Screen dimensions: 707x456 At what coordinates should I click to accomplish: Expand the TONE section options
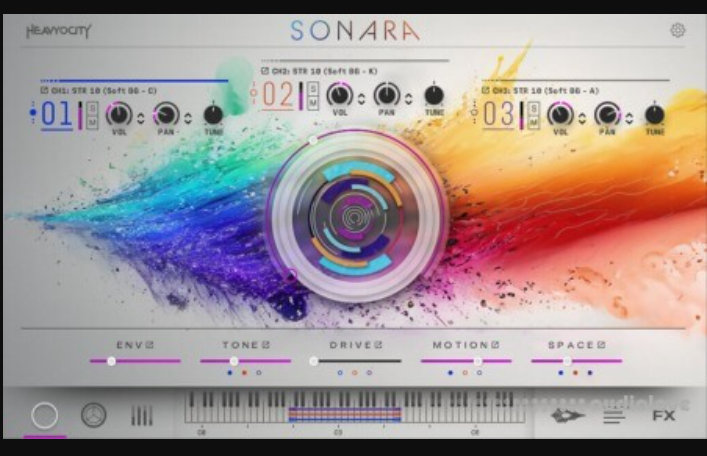click(x=267, y=345)
